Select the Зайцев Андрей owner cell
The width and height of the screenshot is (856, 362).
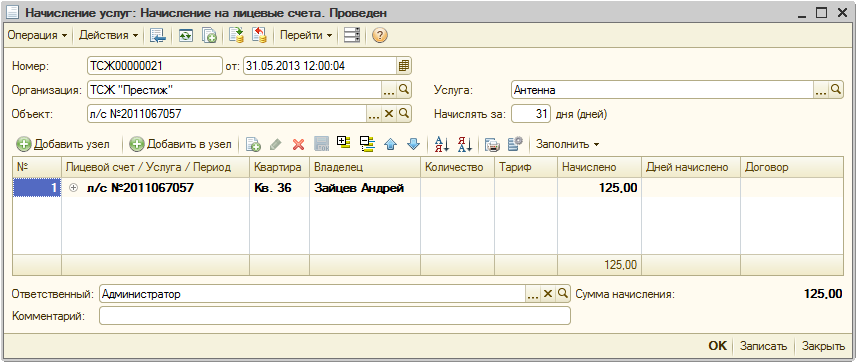(365, 188)
